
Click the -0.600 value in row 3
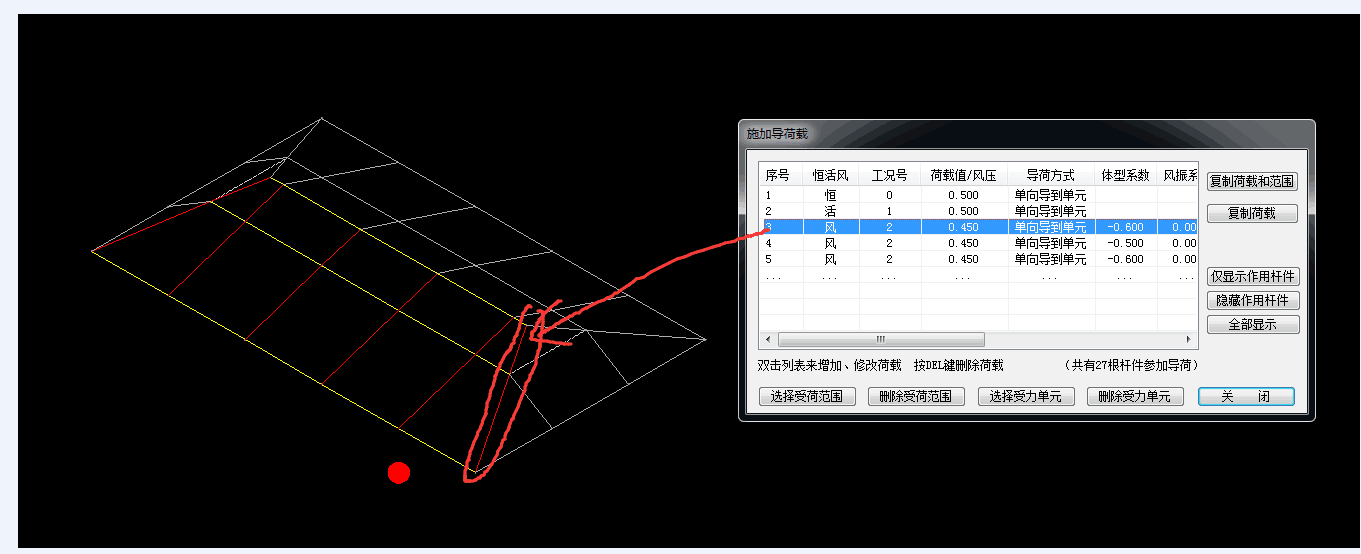click(x=1125, y=227)
